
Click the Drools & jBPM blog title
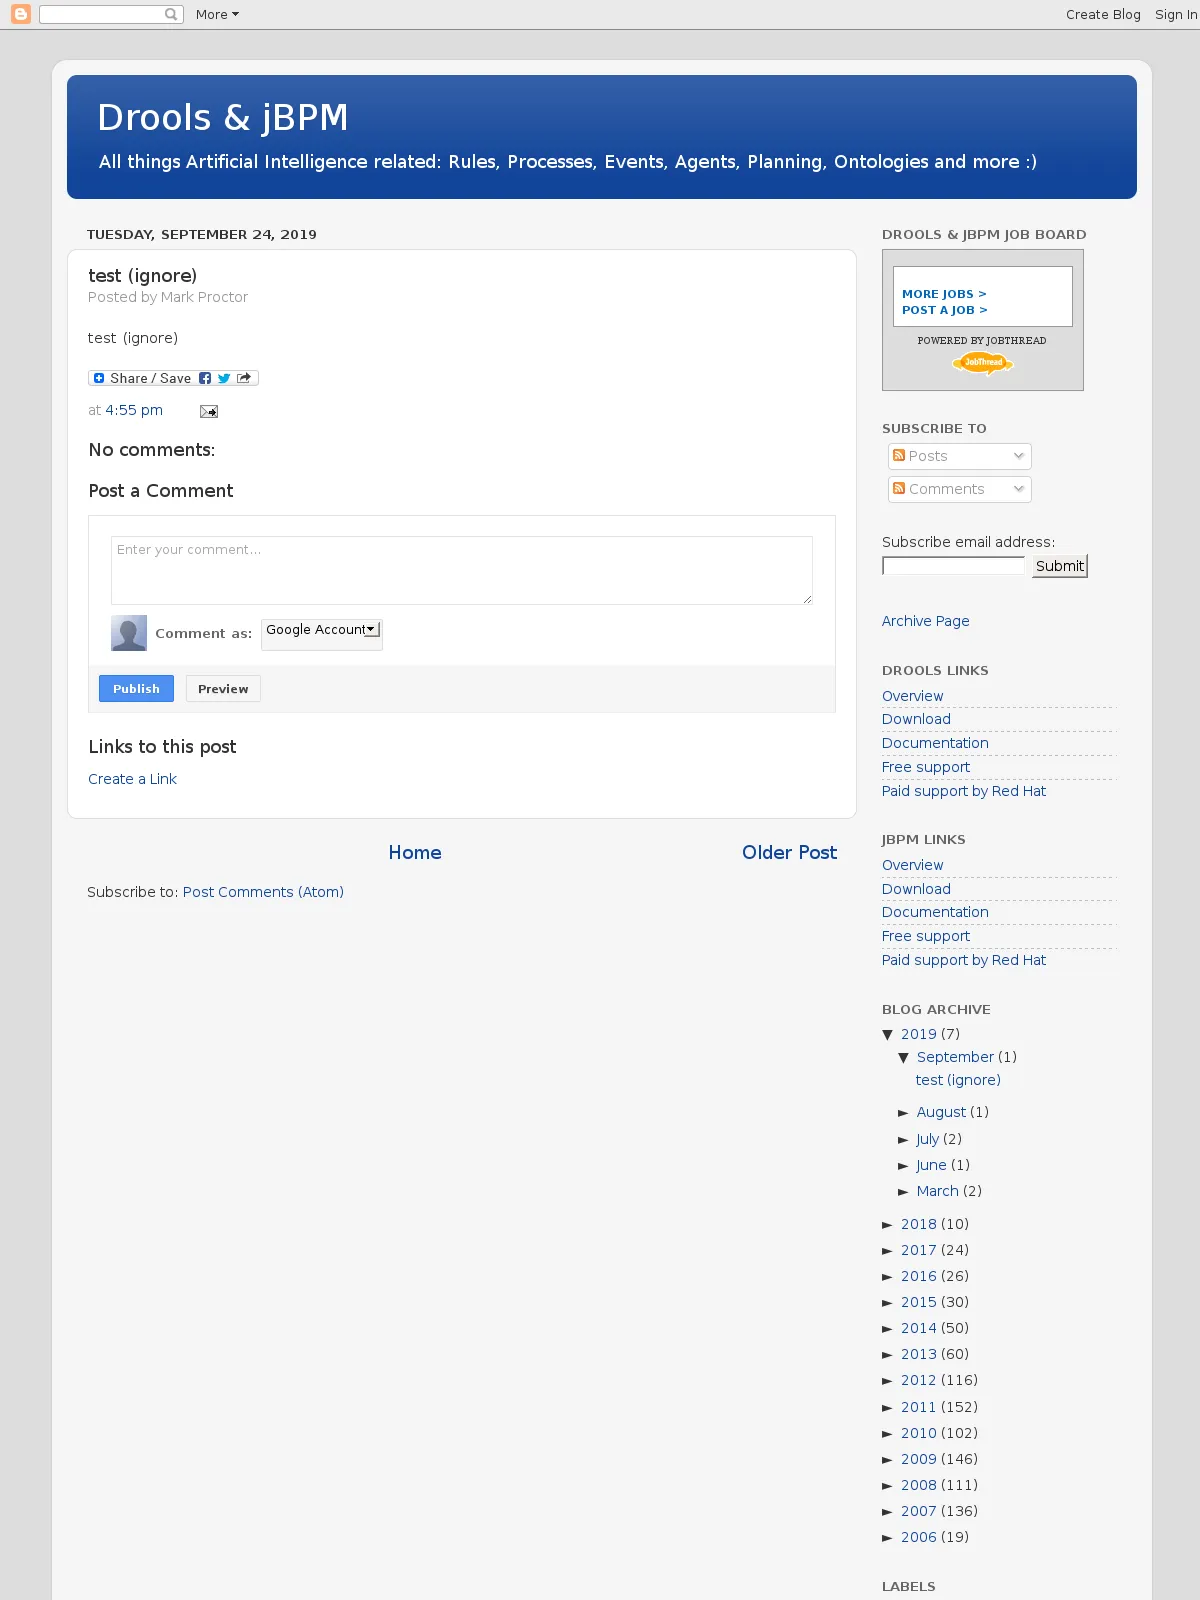[x=223, y=118]
